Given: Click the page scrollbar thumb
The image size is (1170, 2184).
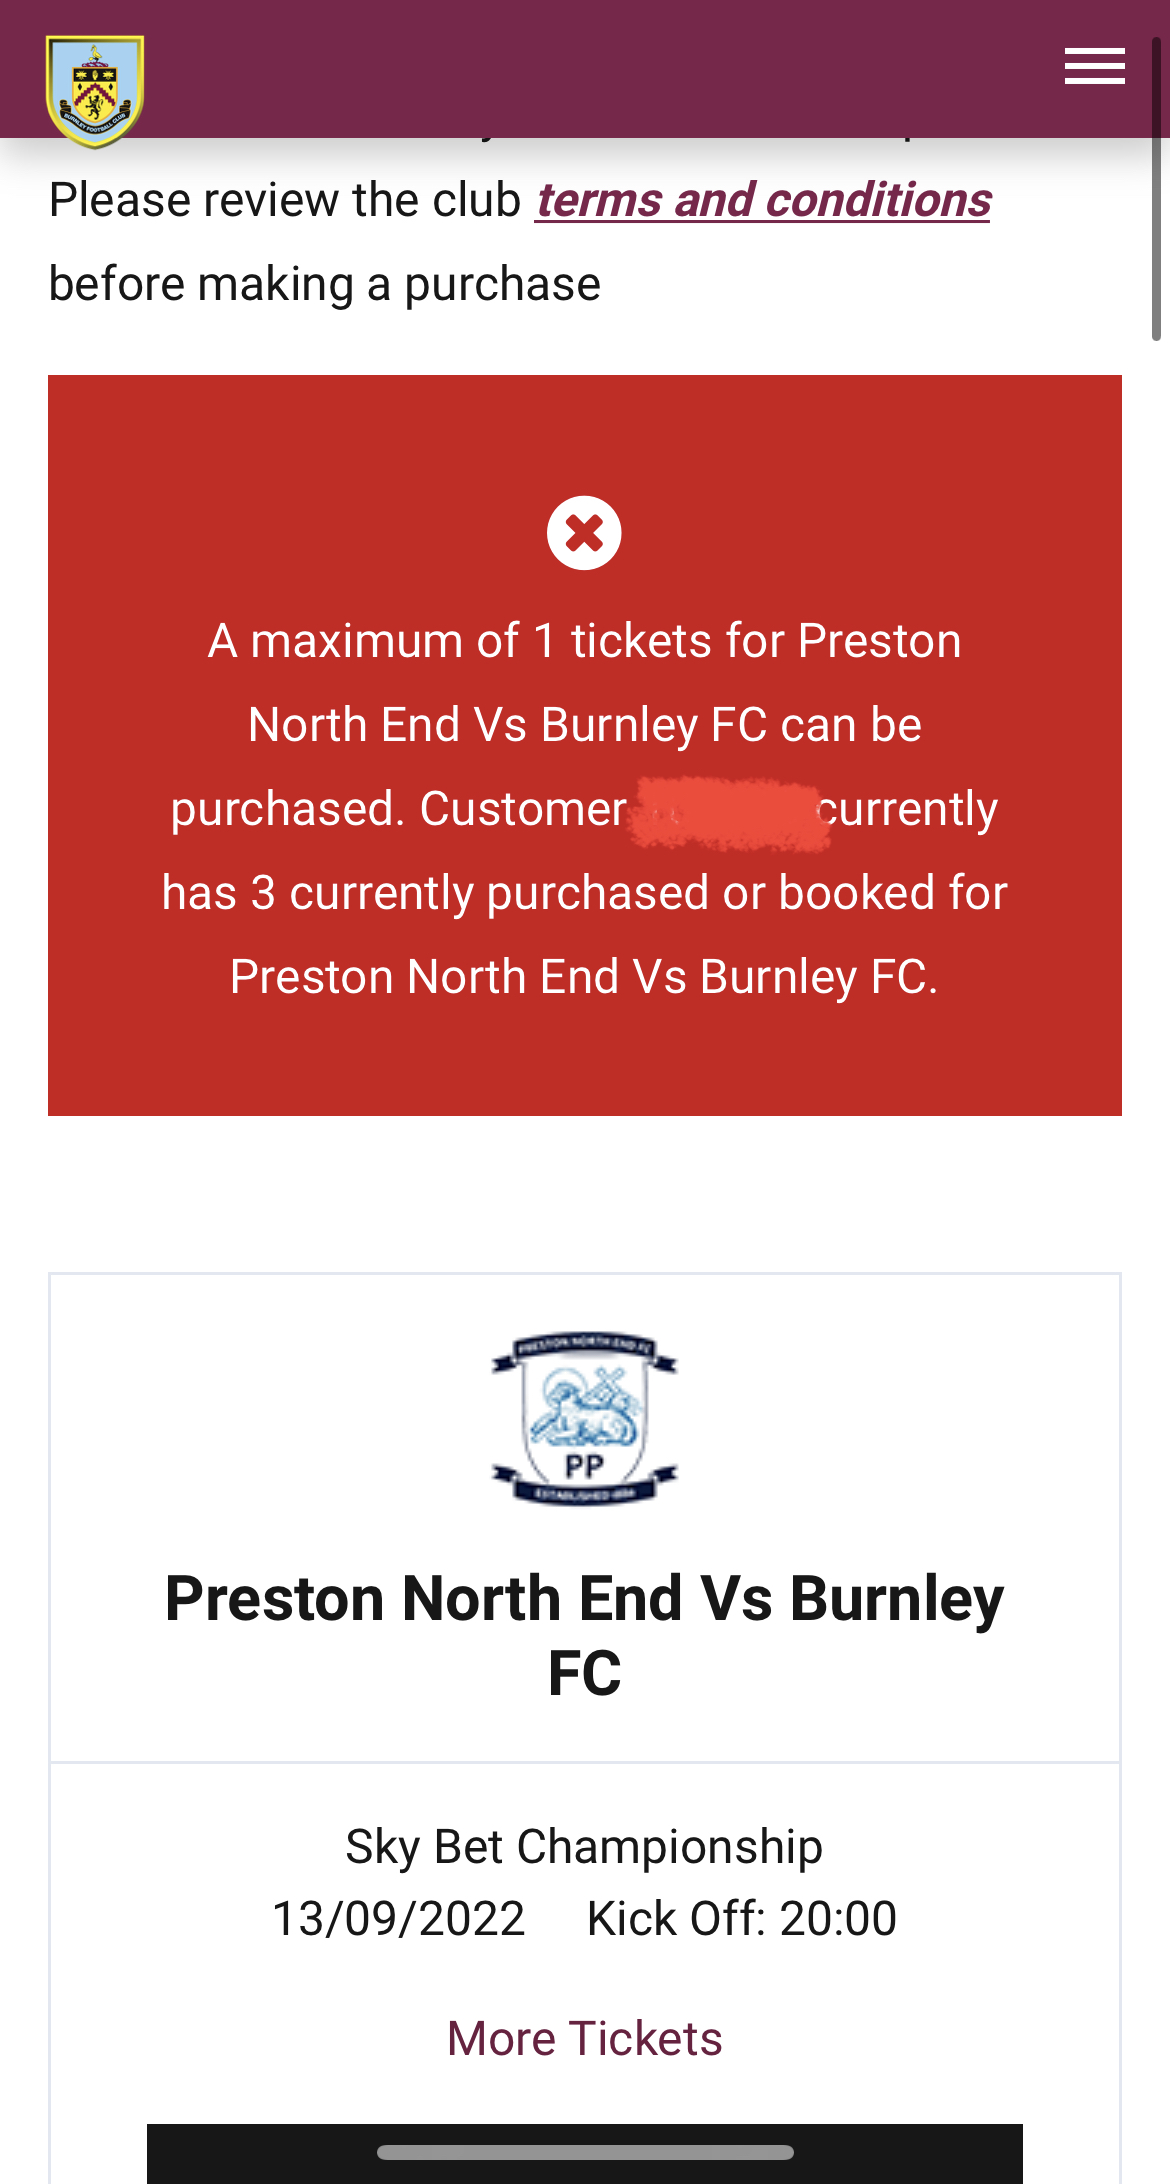Looking at the screenshot, I should click(x=1156, y=190).
